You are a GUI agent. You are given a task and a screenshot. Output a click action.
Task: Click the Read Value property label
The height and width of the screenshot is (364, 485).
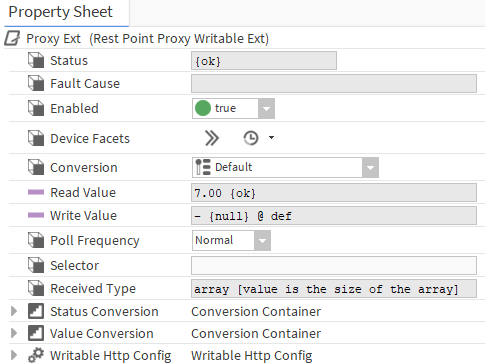click(83, 192)
